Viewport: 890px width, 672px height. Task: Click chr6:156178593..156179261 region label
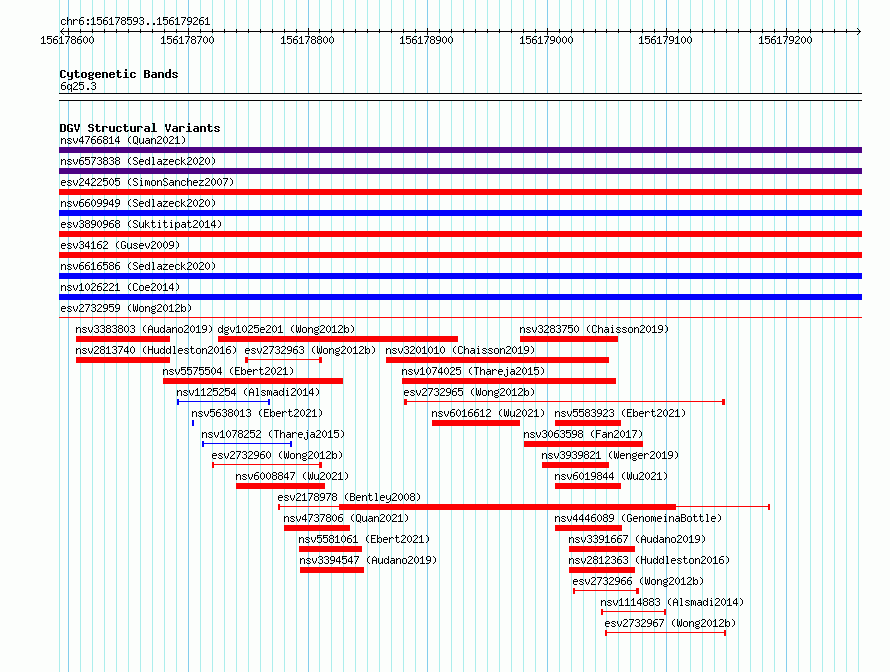(x=135, y=22)
